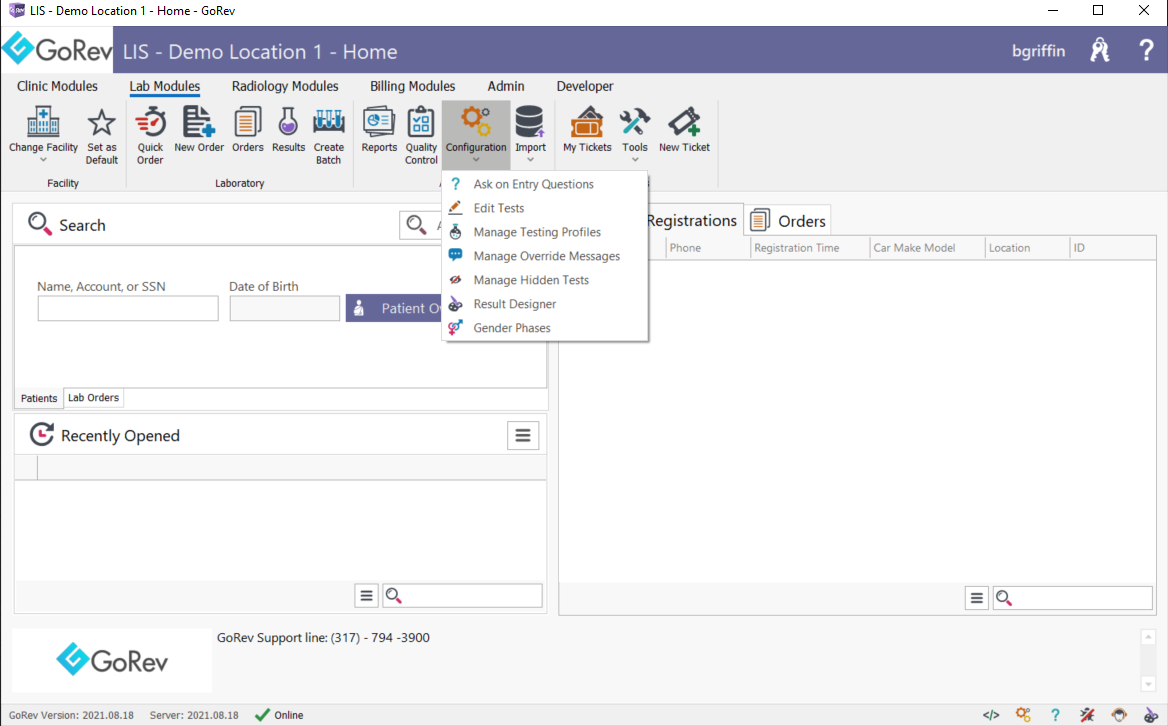The image size is (1168, 726).
Task: Click the status bar crossed-tools icon
Action: 1087,715
